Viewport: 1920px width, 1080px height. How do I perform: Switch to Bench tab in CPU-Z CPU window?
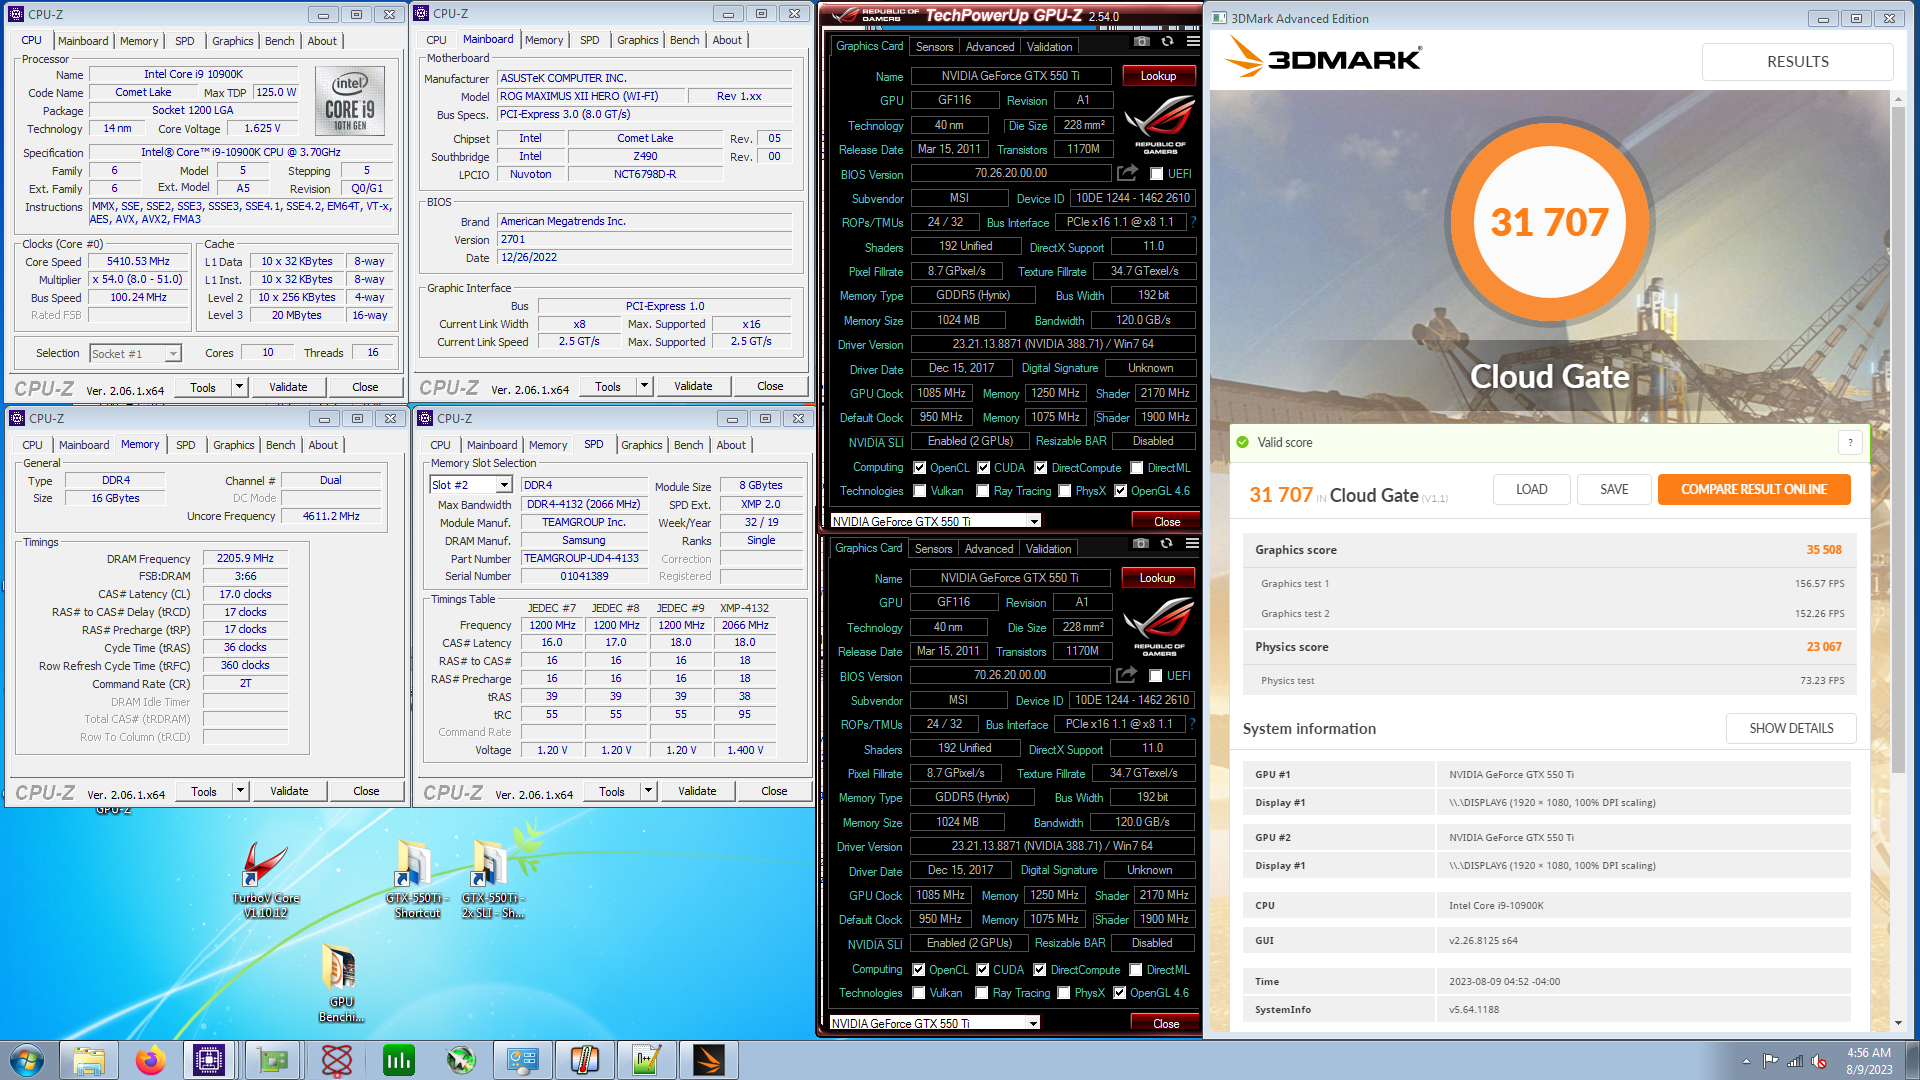(x=280, y=41)
